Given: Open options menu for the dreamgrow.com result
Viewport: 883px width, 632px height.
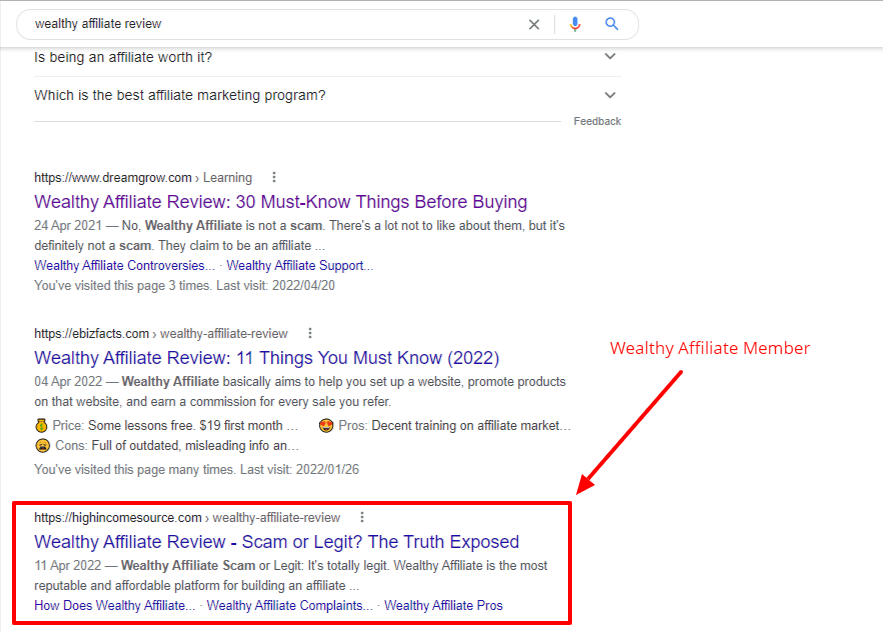Looking at the screenshot, I should [x=274, y=177].
